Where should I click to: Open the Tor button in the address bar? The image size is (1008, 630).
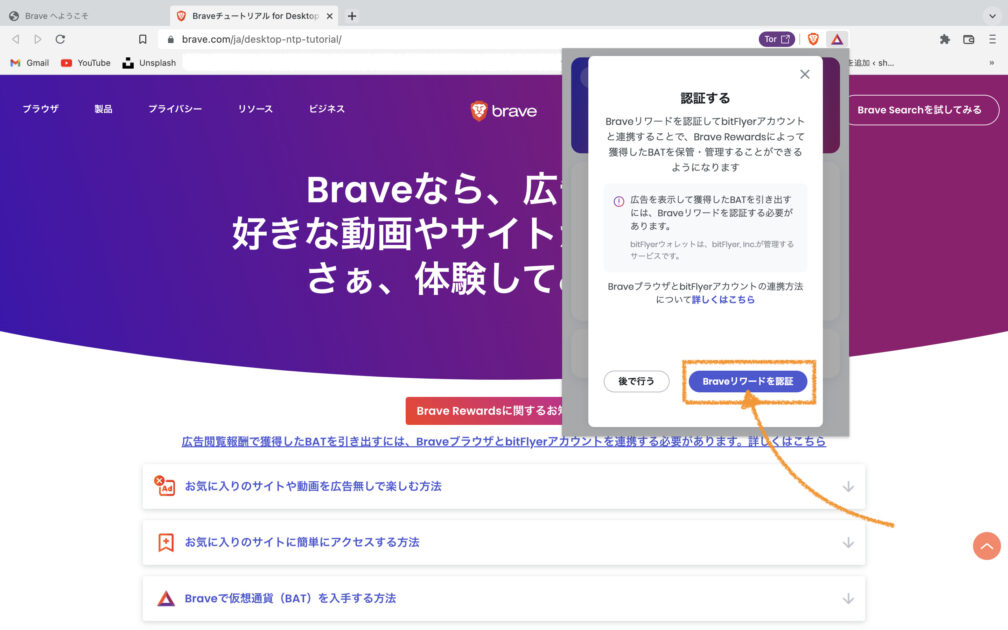[x=776, y=39]
